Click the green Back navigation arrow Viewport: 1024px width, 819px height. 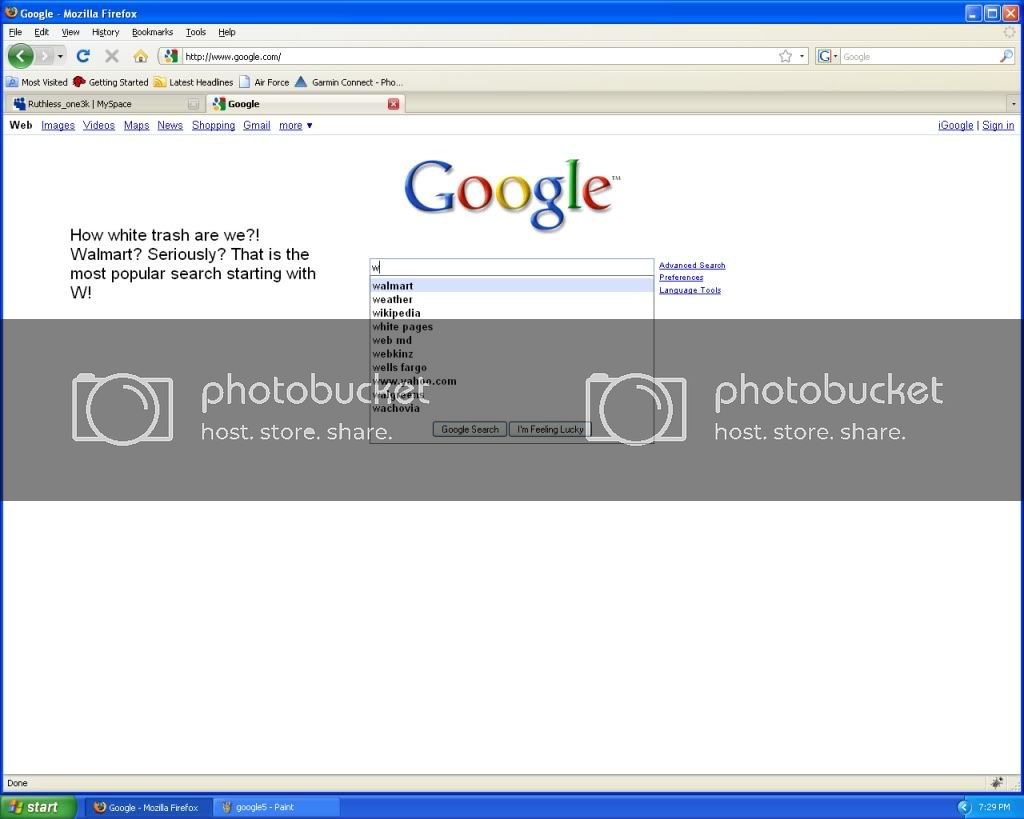point(20,56)
